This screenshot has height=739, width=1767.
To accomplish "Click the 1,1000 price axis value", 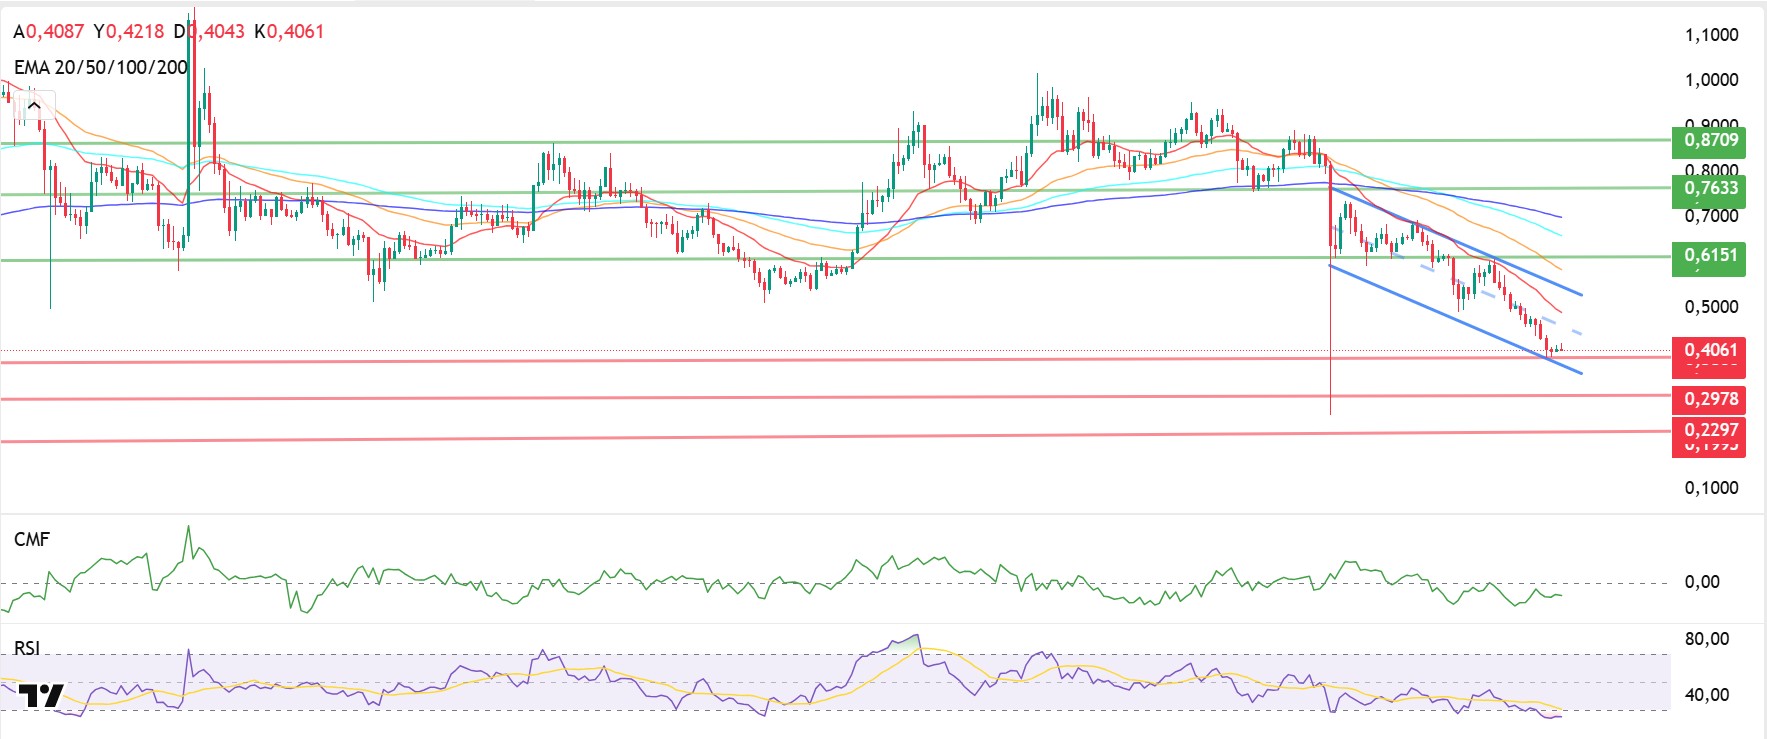I will (x=1711, y=35).
